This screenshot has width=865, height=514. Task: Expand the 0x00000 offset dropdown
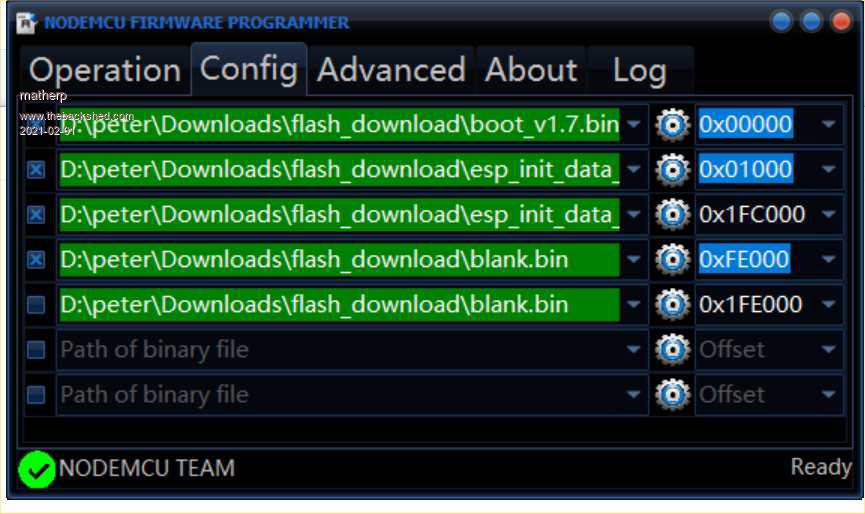[828, 125]
